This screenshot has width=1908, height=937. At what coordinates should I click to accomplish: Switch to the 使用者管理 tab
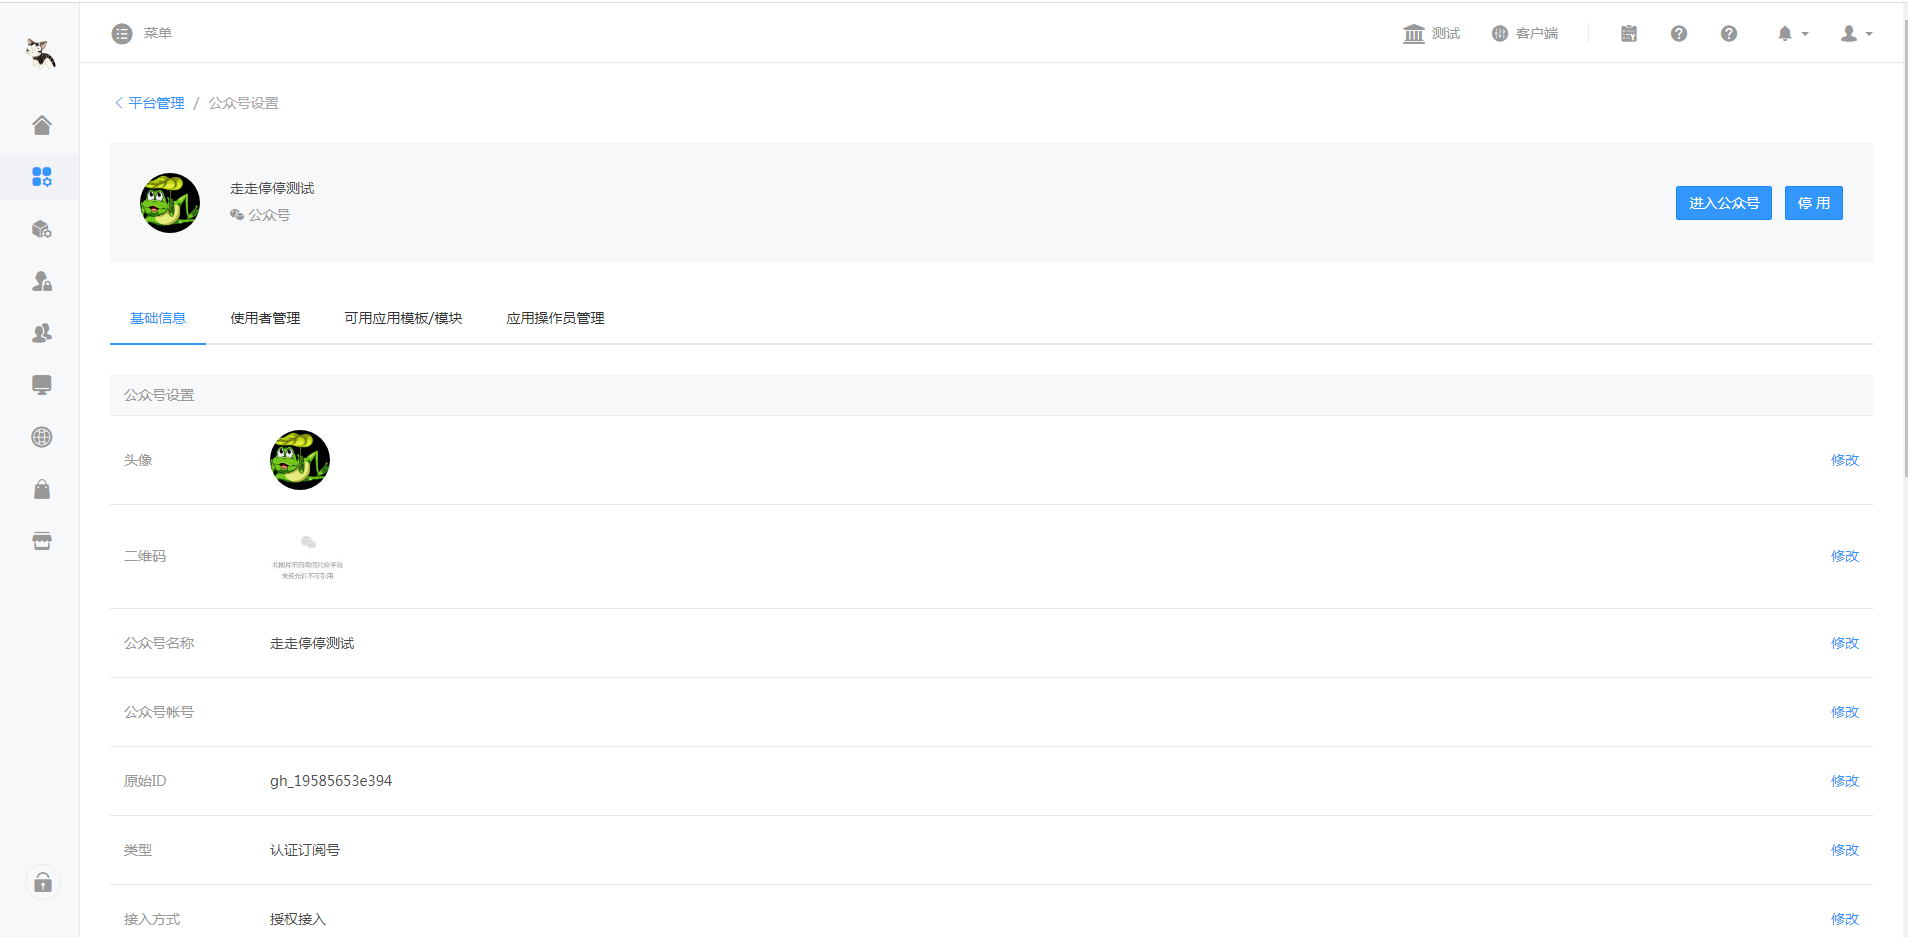pyautogui.click(x=265, y=318)
